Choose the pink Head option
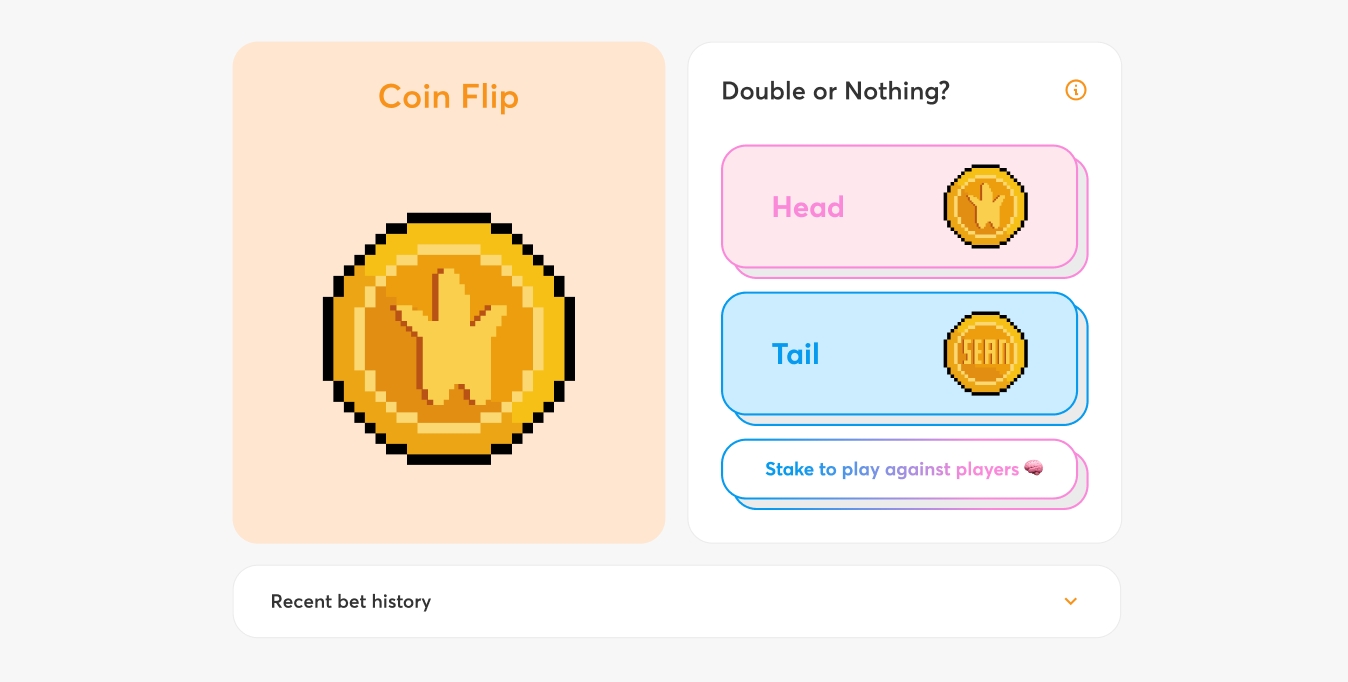 [x=899, y=207]
